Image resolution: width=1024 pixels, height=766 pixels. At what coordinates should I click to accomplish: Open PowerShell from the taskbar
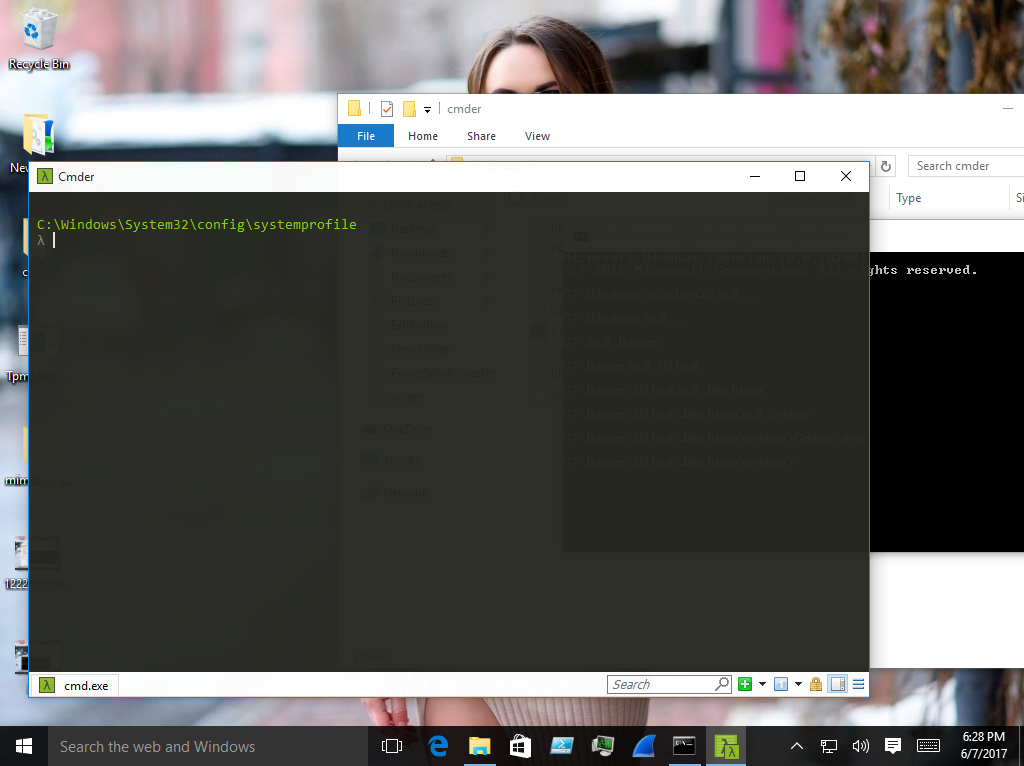tap(562, 746)
